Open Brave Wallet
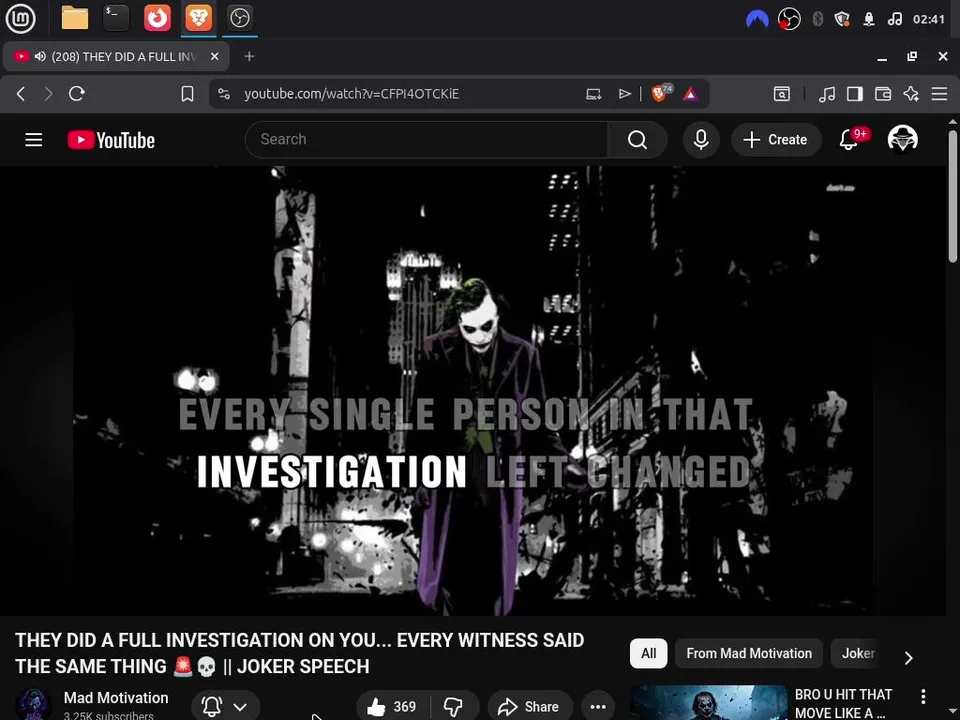 [883, 94]
